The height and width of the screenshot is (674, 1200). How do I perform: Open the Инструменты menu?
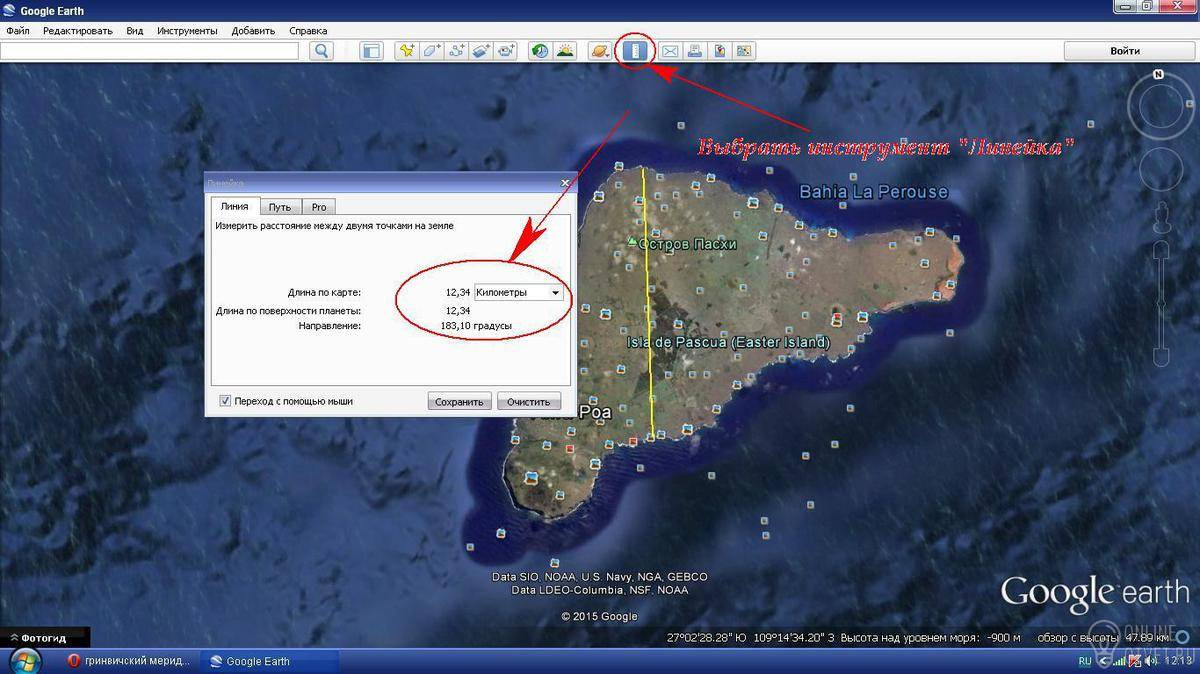click(187, 31)
